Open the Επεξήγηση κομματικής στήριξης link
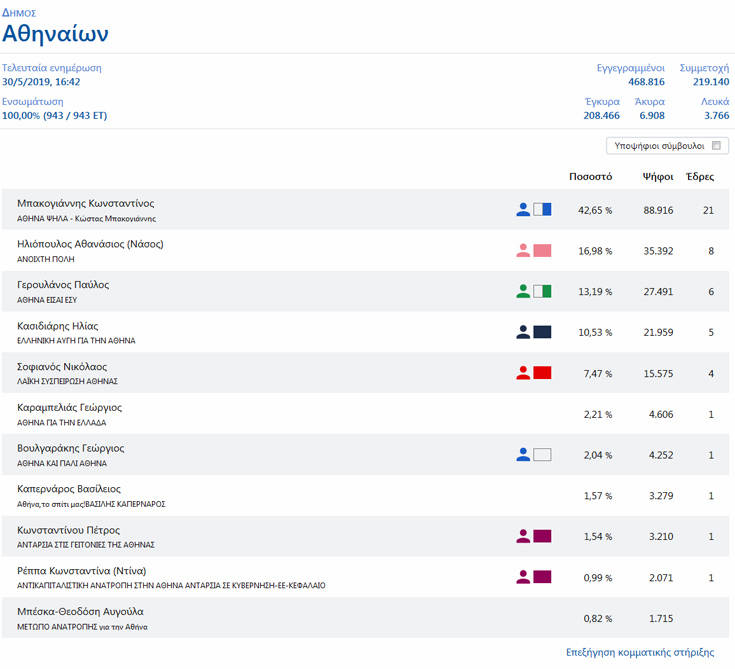Screen dimensions: 735x669 click(640, 652)
